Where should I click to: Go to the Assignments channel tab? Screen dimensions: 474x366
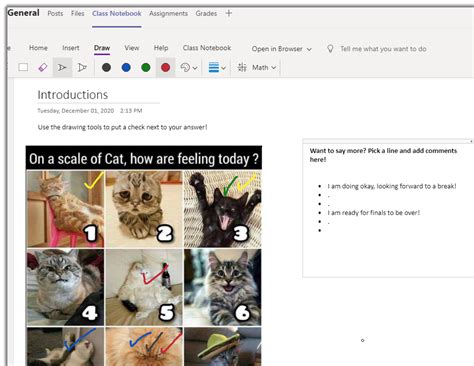[x=168, y=13]
